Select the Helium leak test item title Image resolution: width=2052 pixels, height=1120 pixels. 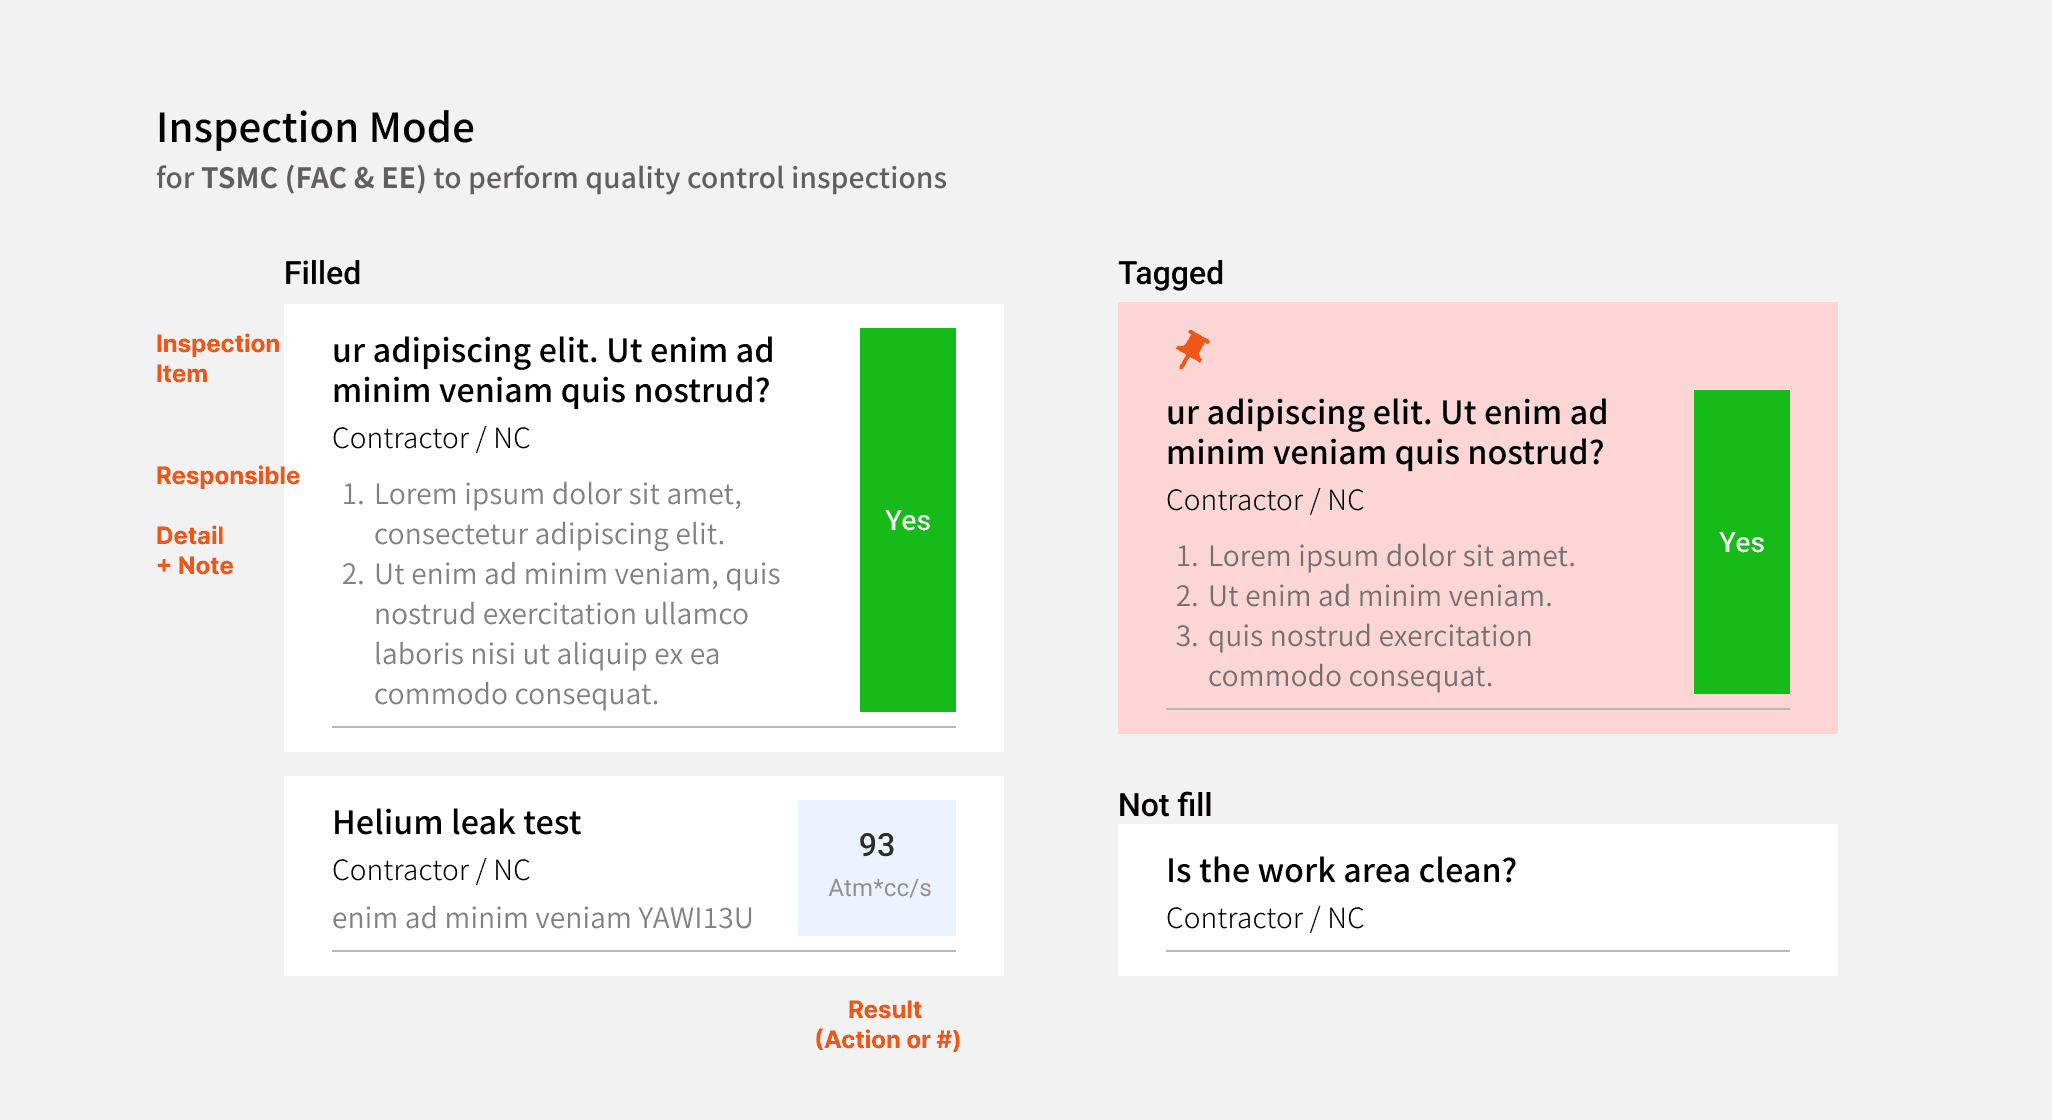(x=457, y=822)
